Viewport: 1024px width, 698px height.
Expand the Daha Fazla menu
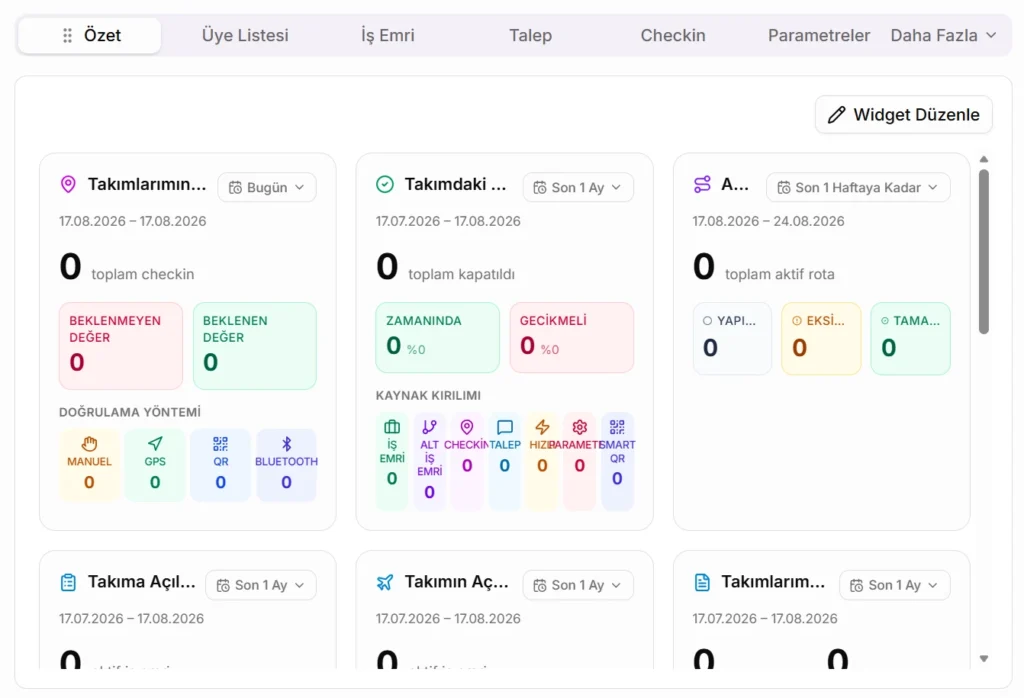click(944, 35)
